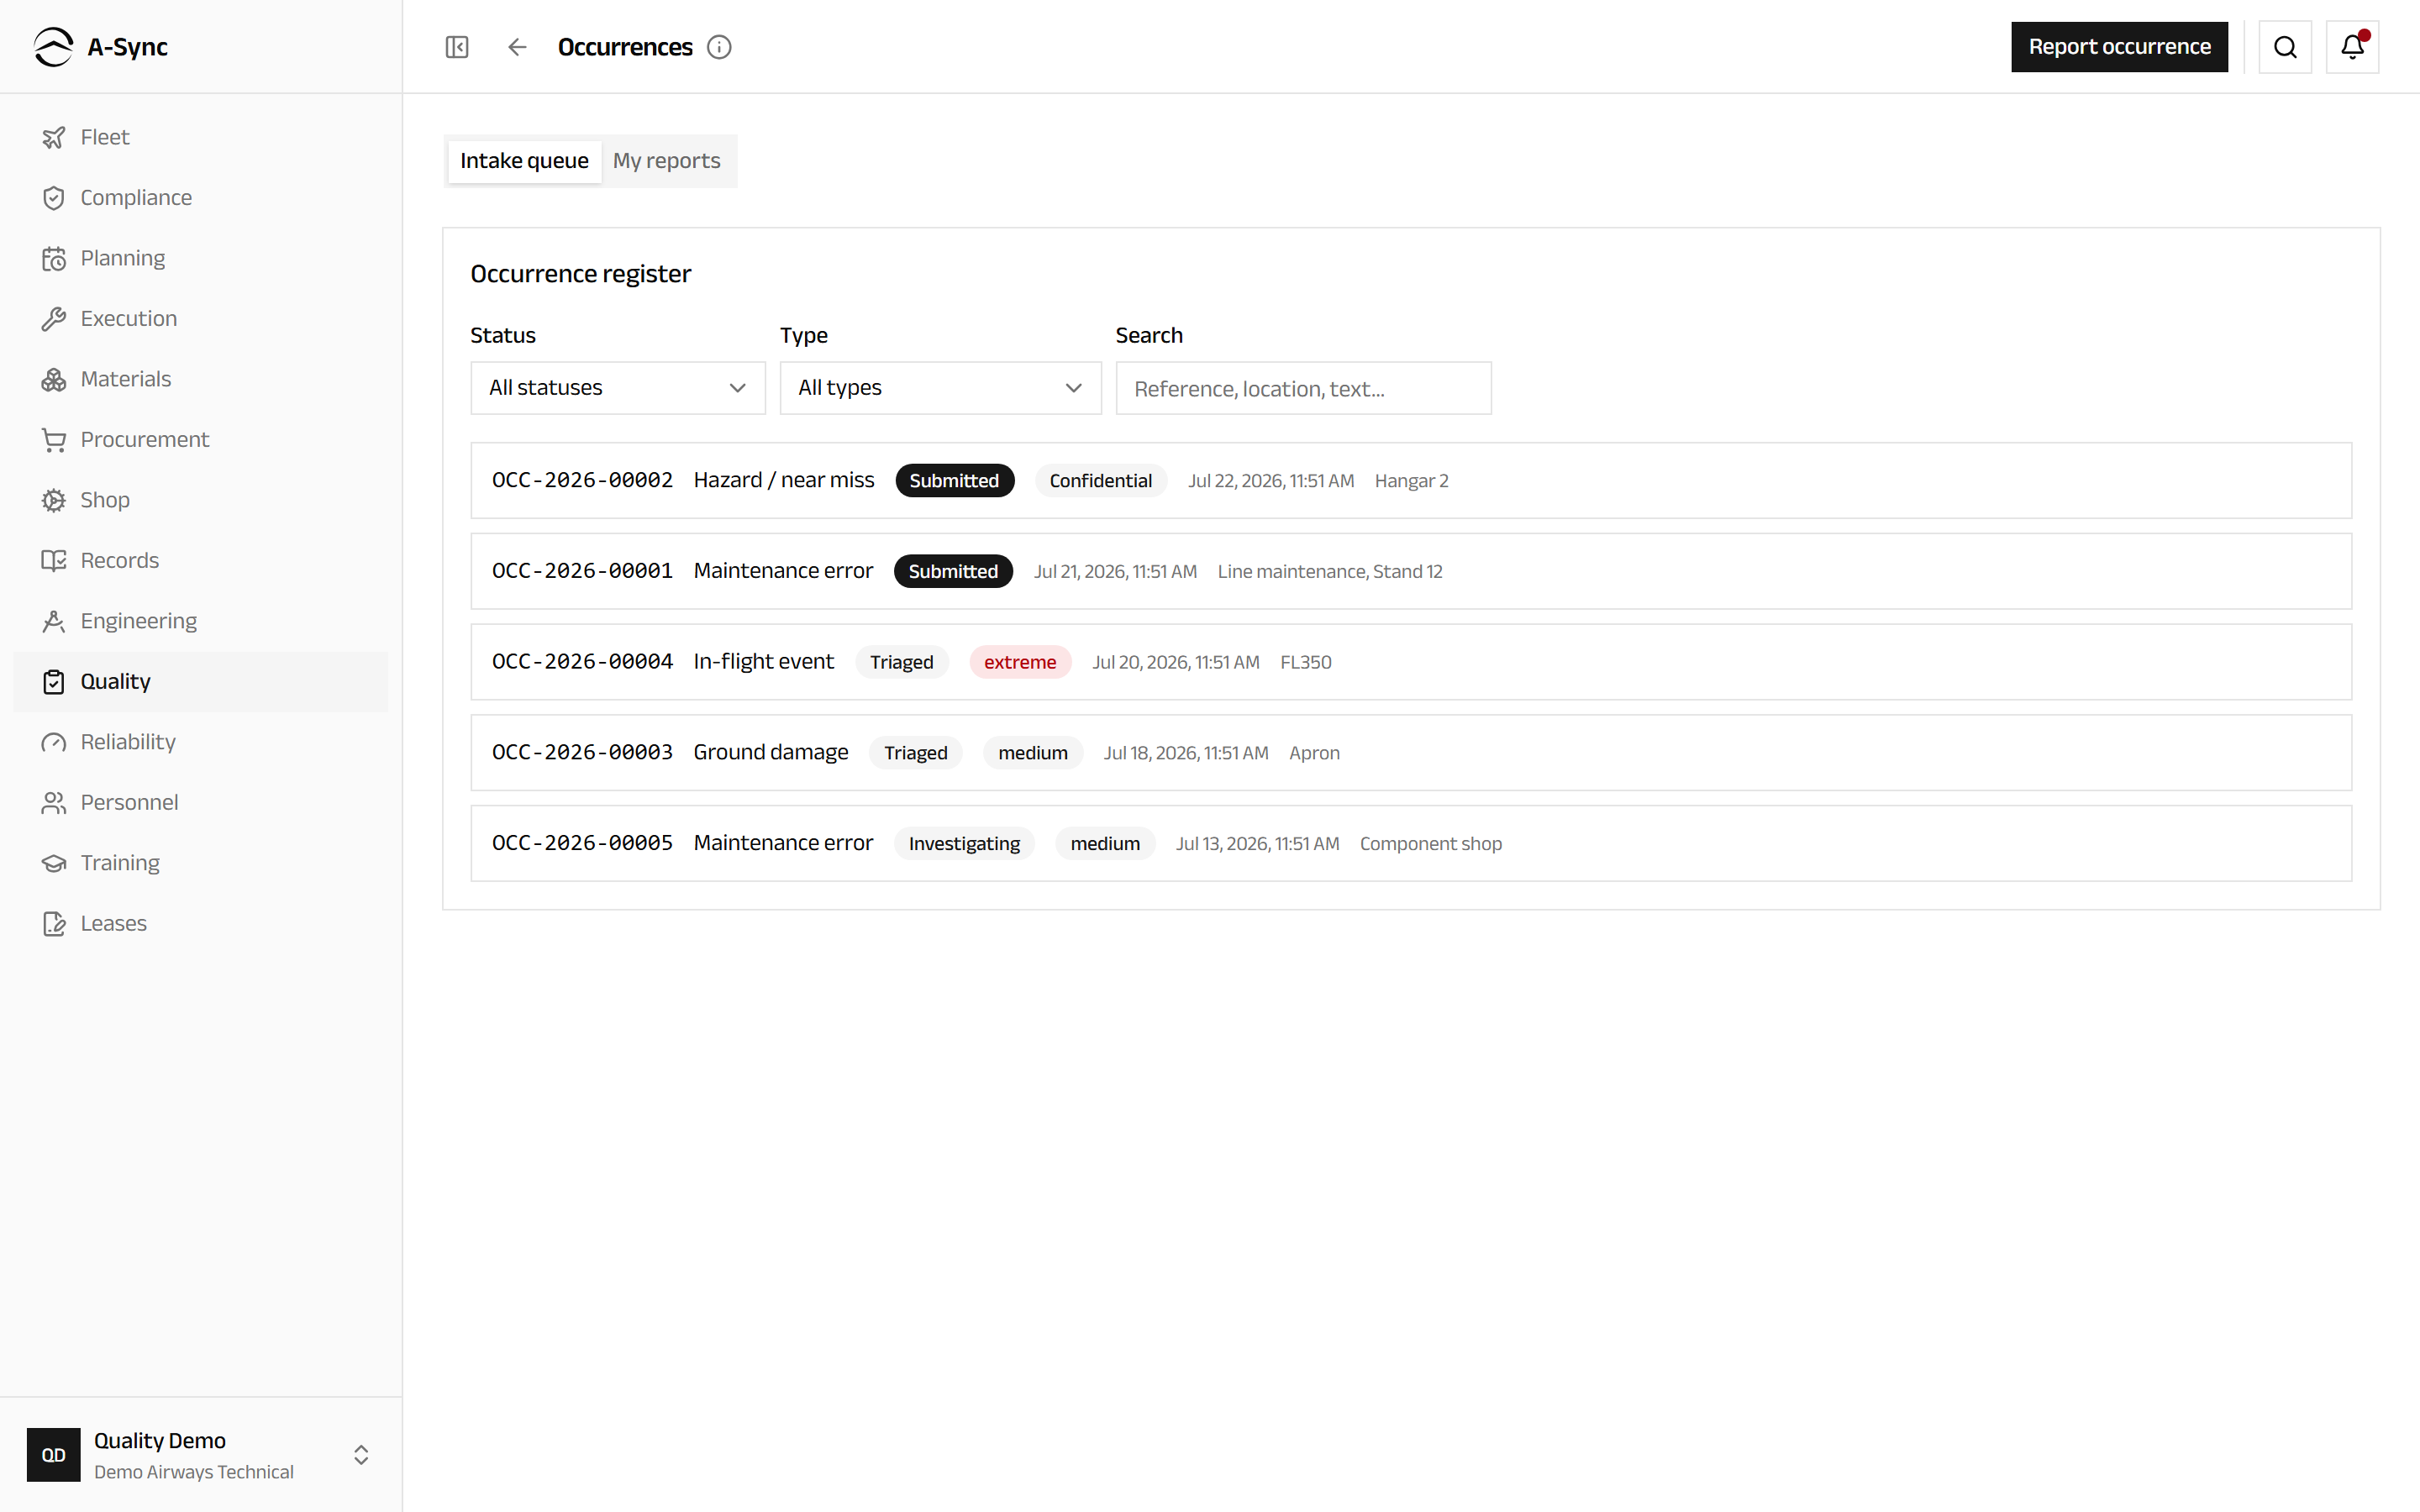Click the Component shop location text
The height and width of the screenshot is (1512, 2420).
[x=1430, y=844]
